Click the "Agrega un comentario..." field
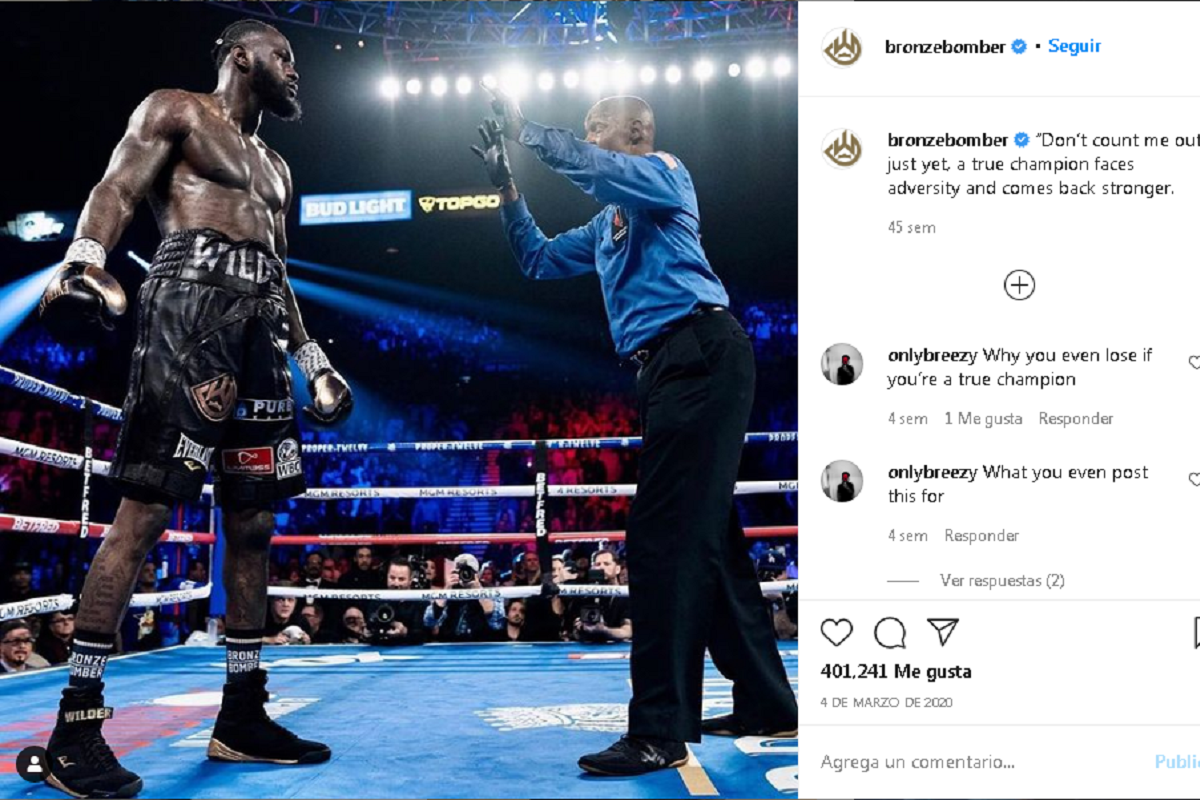 click(980, 762)
